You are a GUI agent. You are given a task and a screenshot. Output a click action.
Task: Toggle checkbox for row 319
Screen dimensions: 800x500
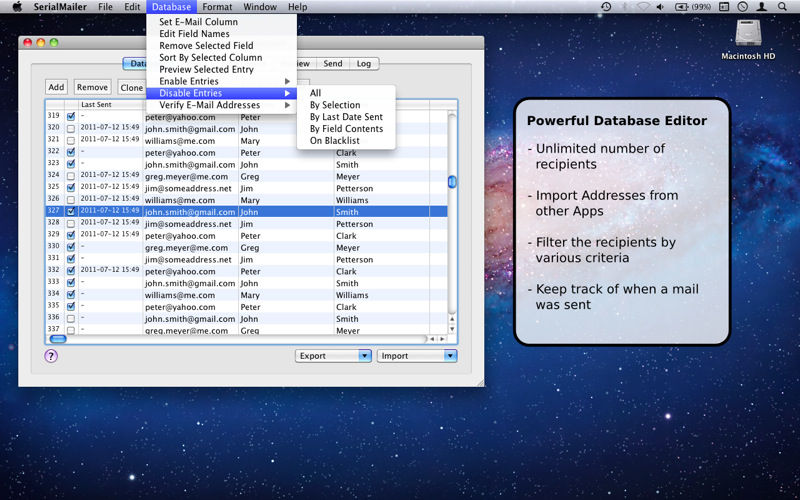(71, 117)
